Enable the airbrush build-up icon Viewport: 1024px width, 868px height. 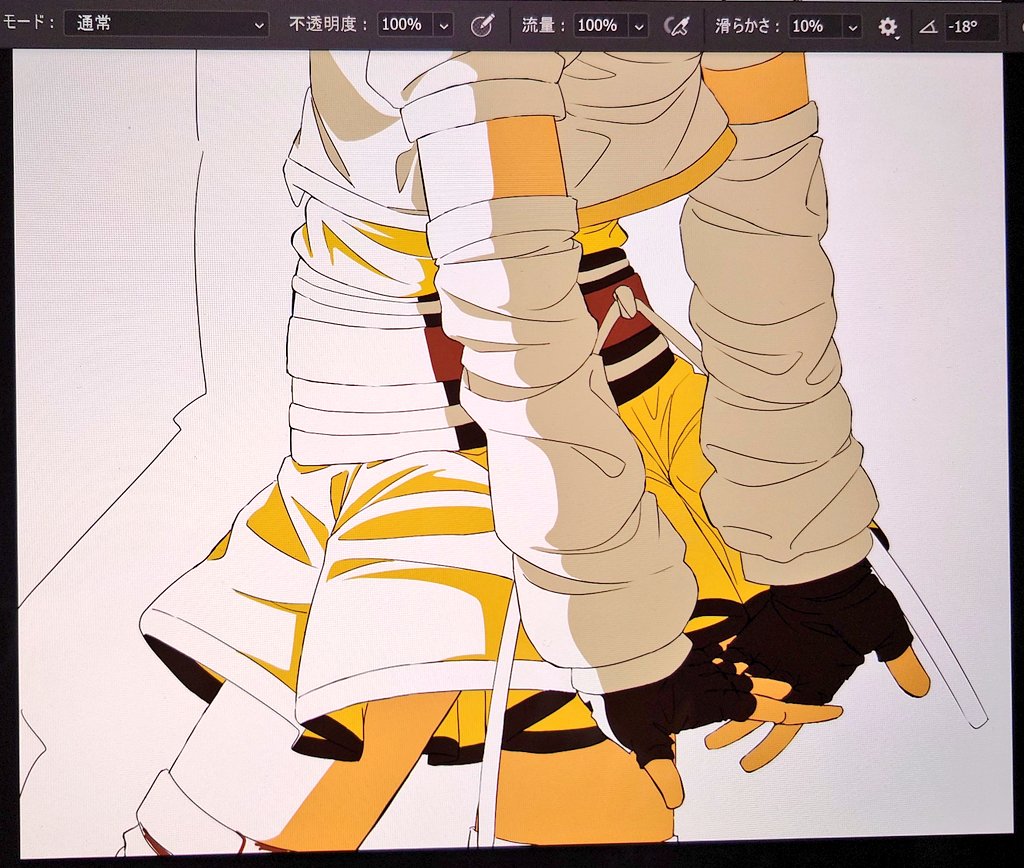point(676,27)
